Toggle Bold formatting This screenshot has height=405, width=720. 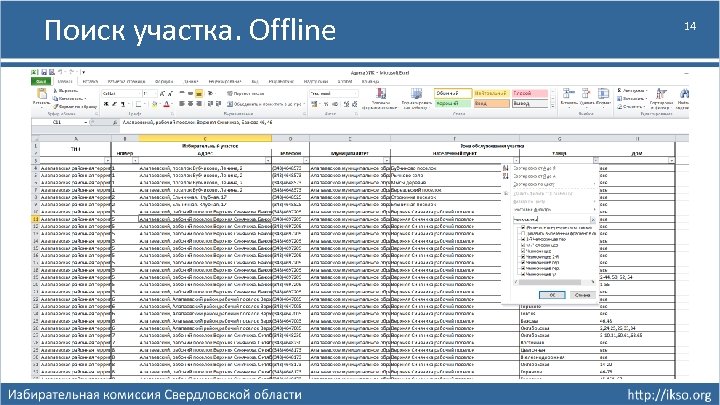click(106, 104)
